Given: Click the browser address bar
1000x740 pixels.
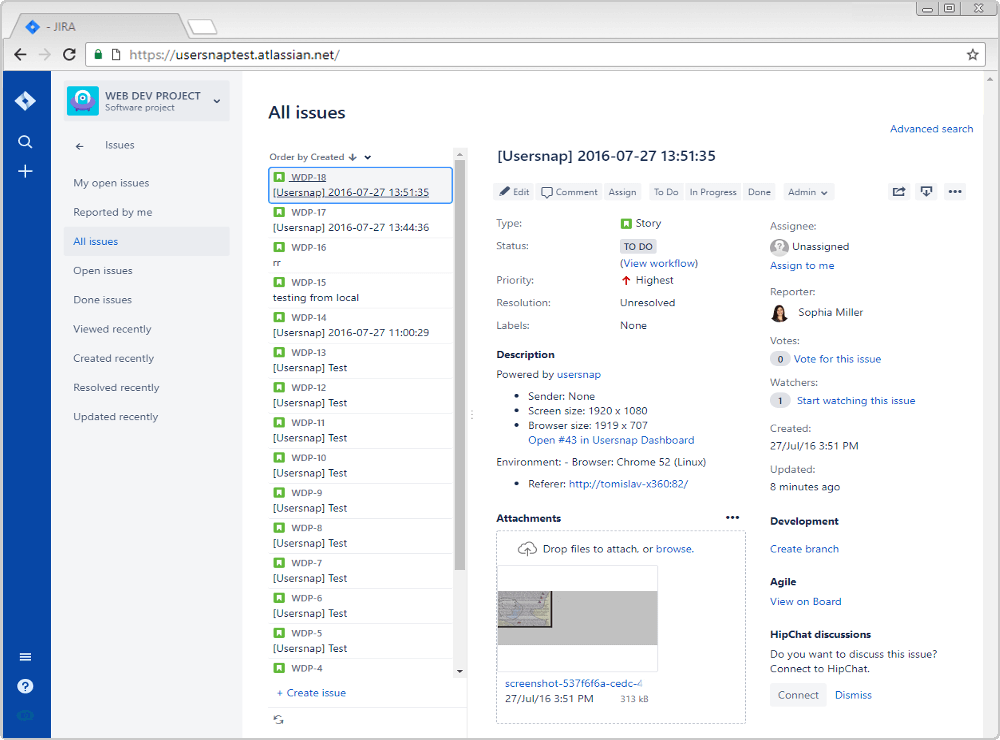Looking at the screenshot, I should point(536,55).
